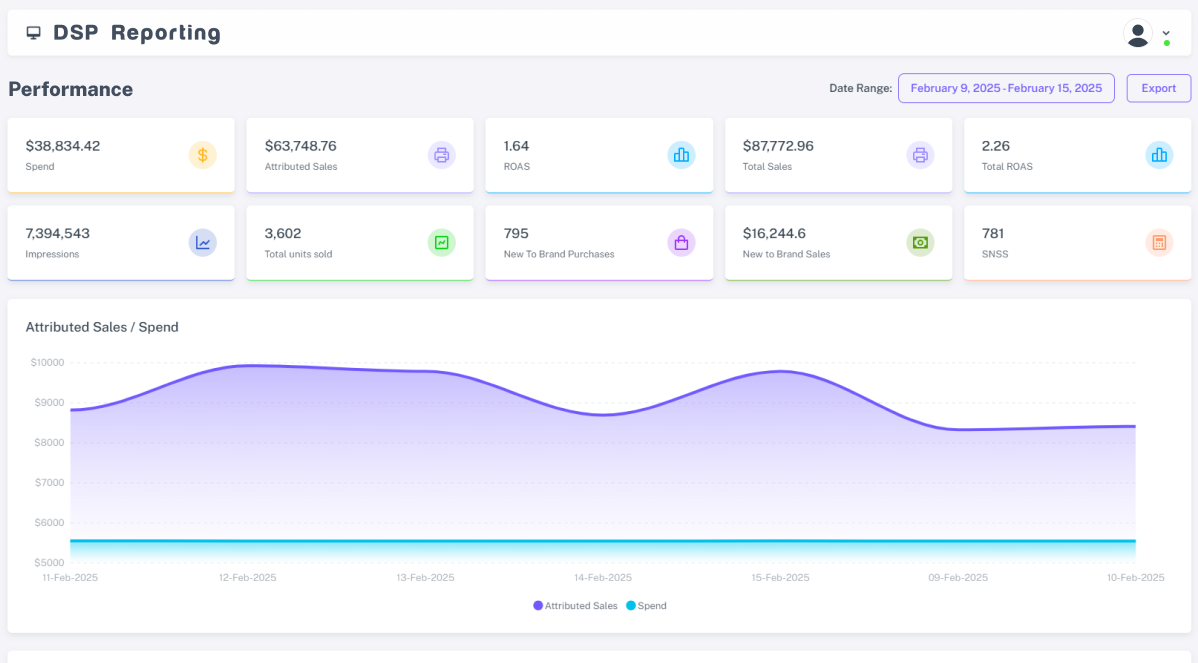Expand the chevron next to profile avatar

click(x=1166, y=33)
